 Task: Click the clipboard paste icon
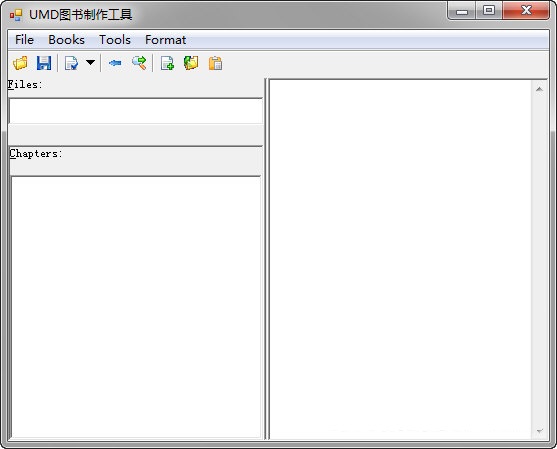pos(215,63)
